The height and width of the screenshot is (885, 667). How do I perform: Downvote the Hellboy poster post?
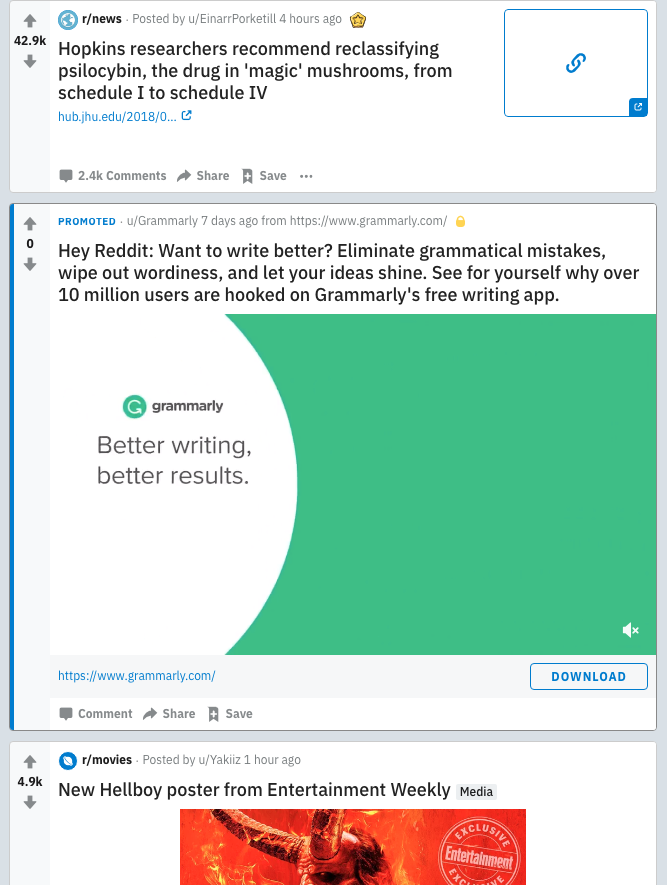(30, 802)
